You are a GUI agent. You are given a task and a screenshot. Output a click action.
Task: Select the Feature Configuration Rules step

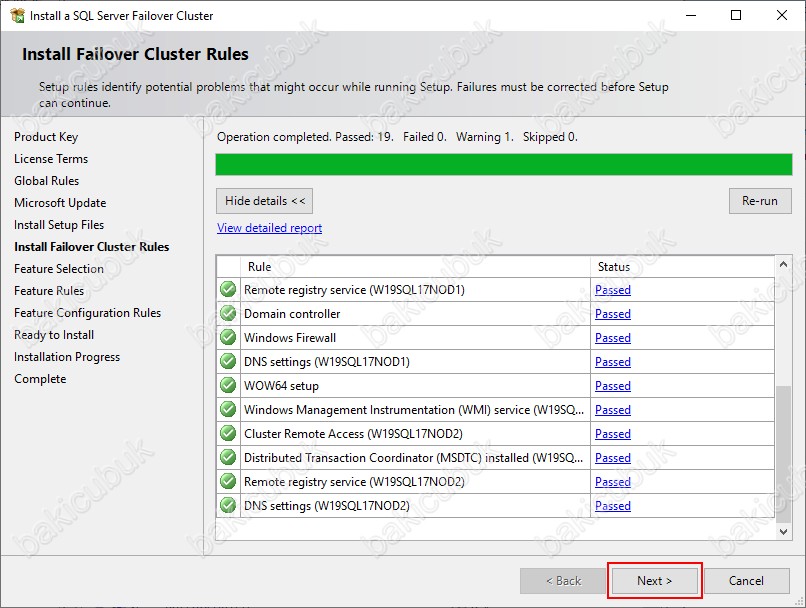click(x=87, y=312)
